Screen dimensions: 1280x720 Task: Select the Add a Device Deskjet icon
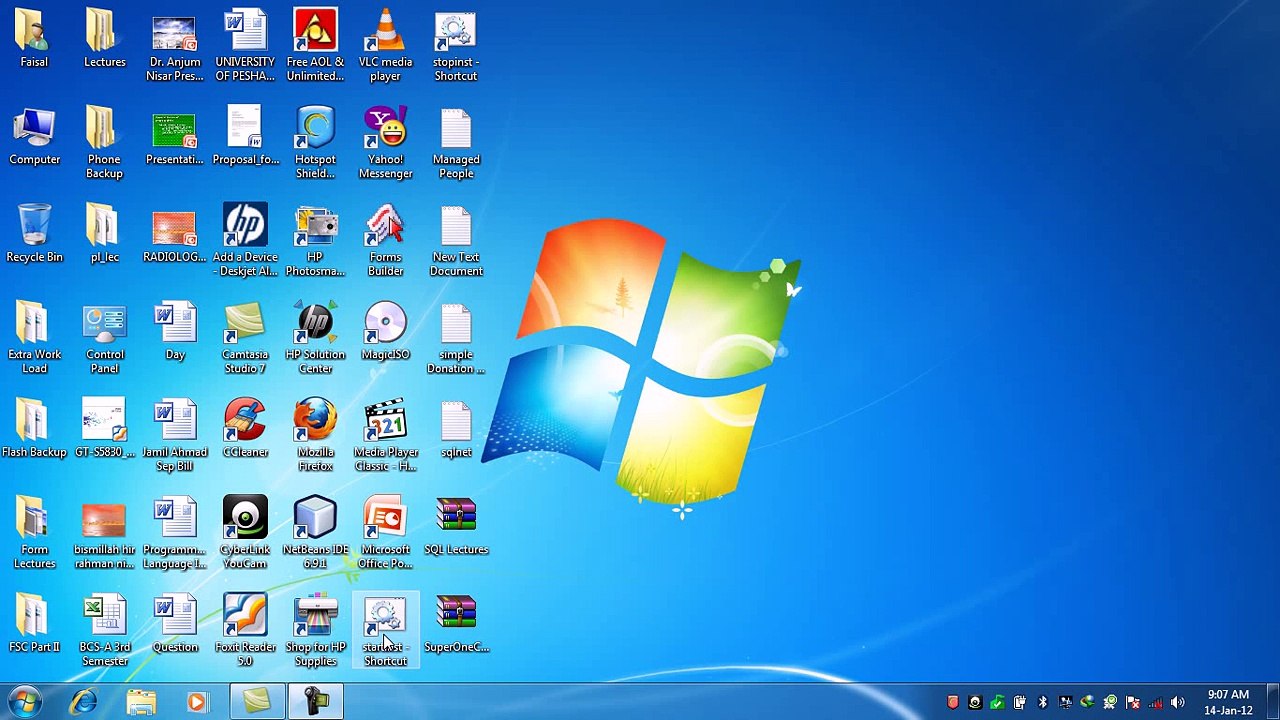[245, 241]
